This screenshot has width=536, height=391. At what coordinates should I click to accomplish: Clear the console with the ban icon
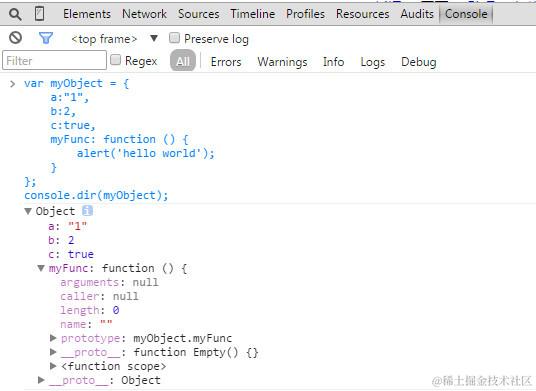click(x=15, y=38)
